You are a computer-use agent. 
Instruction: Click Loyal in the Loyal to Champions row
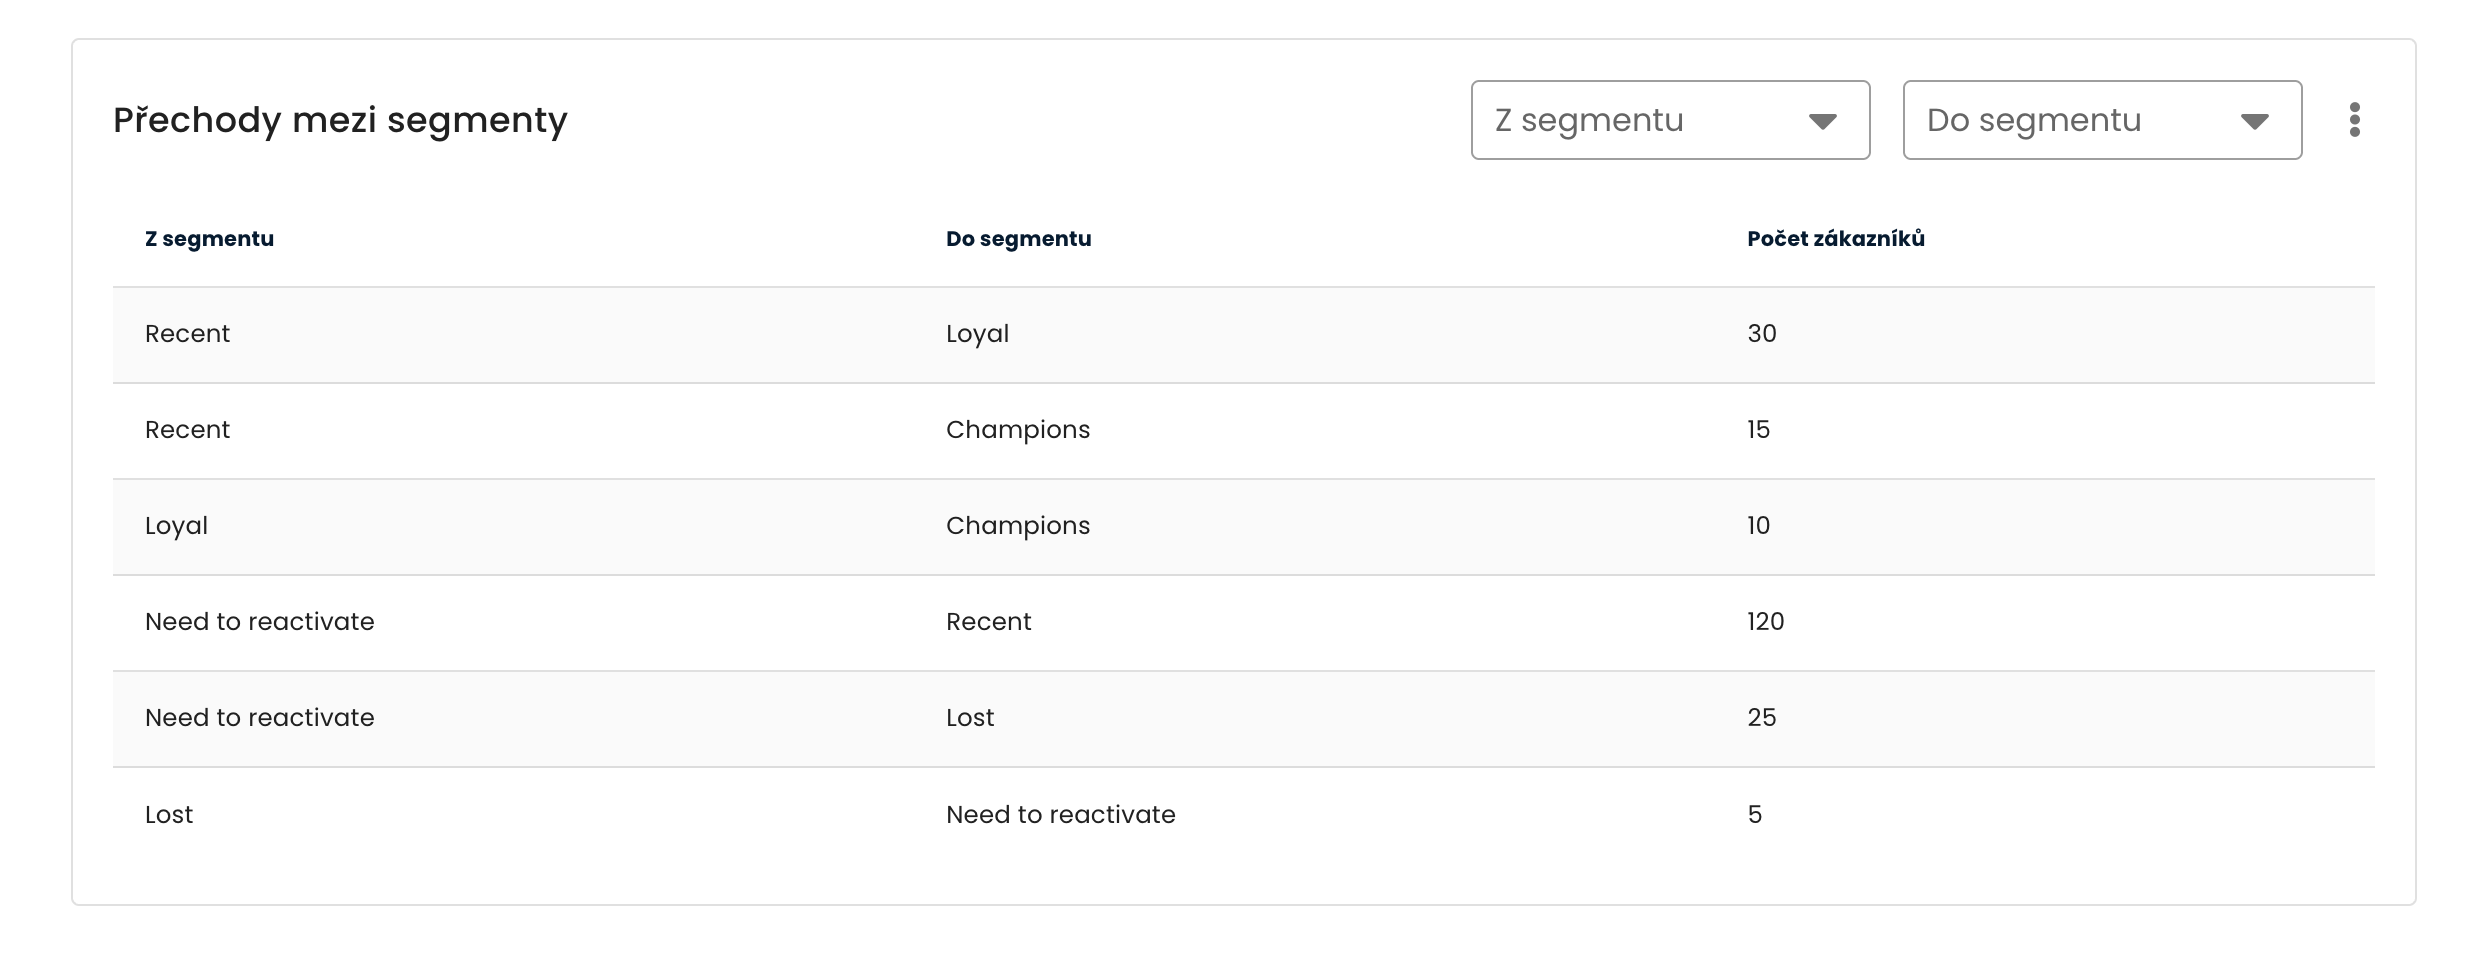pyautogui.click(x=176, y=526)
